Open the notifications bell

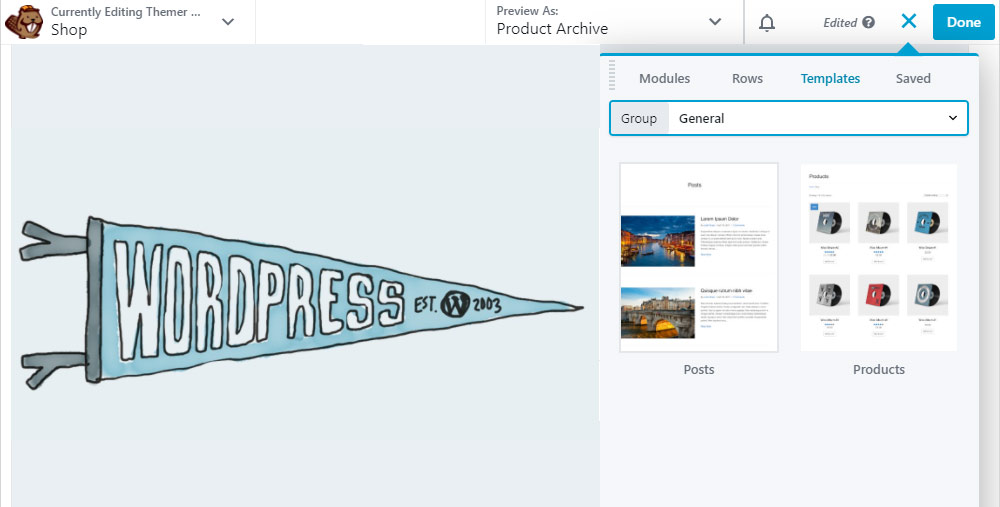[x=767, y=22]
